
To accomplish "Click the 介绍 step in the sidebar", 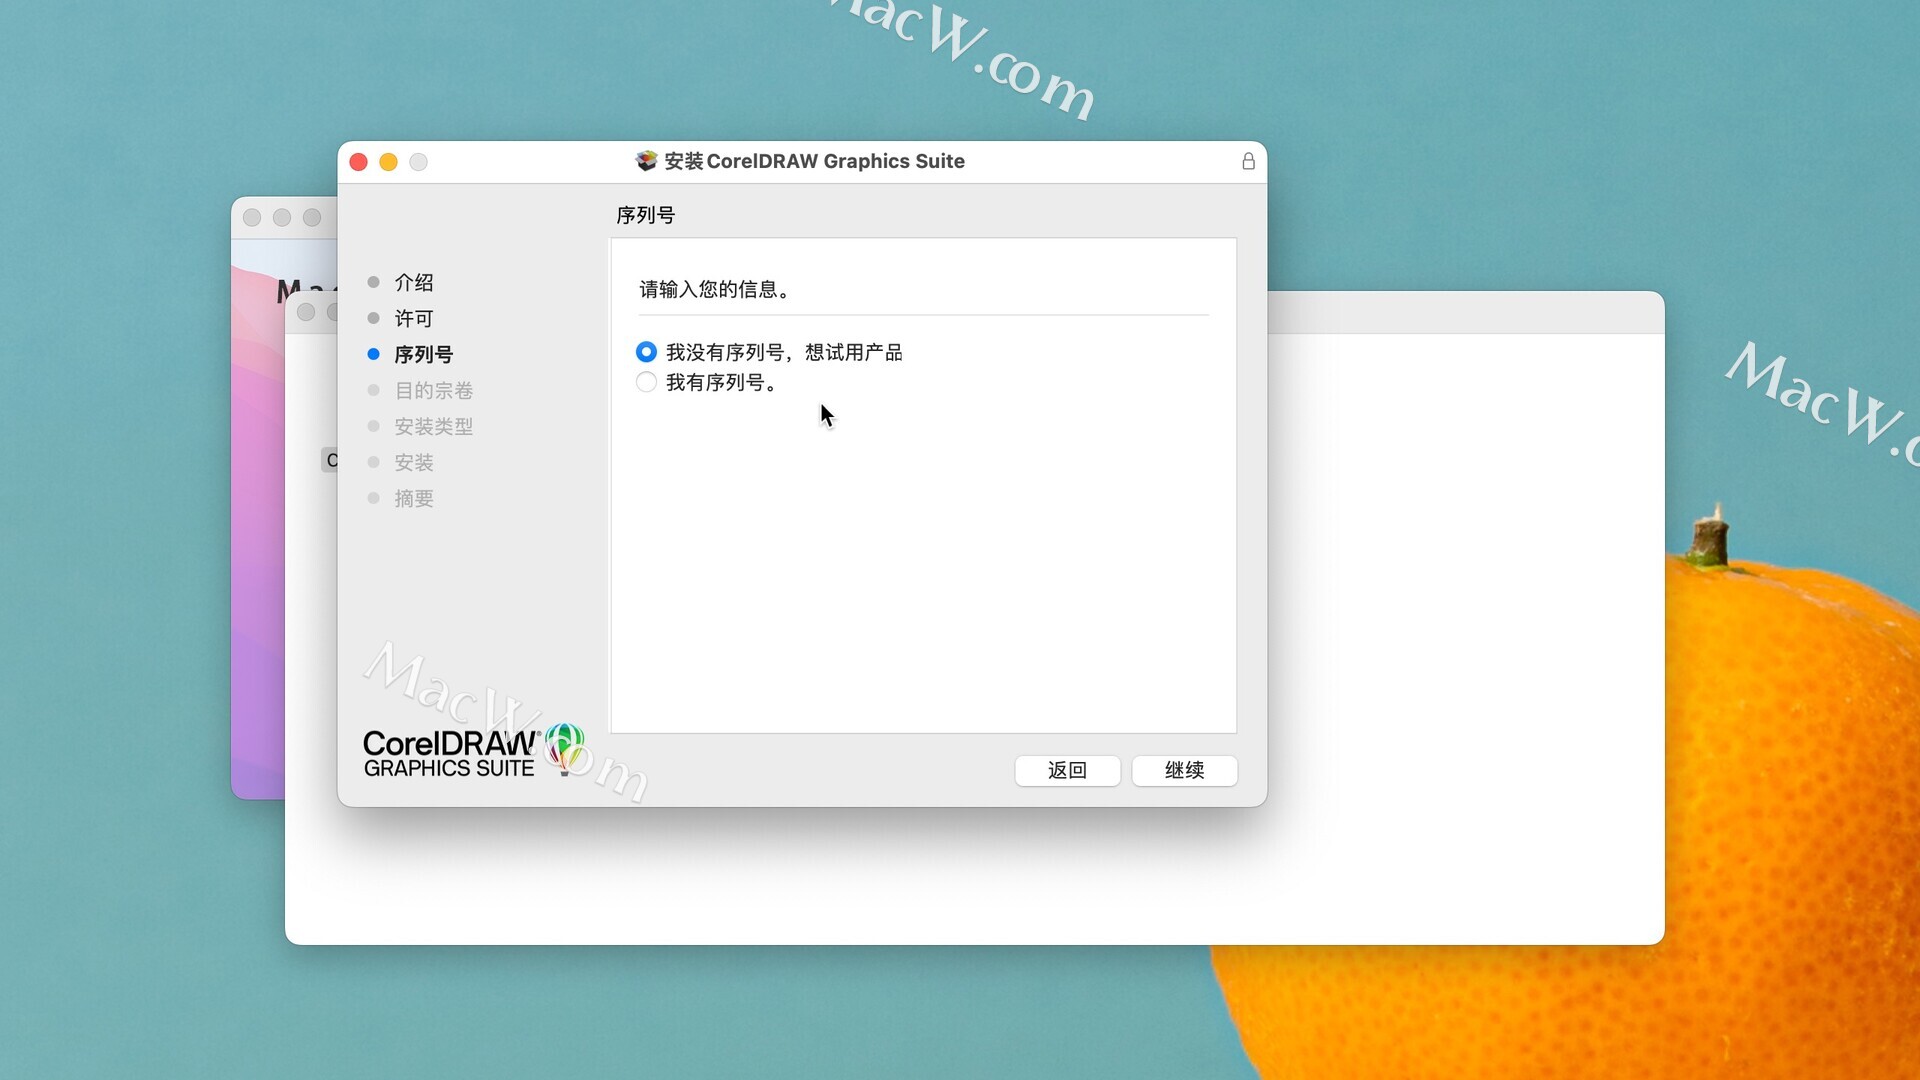I will point(413,282).
